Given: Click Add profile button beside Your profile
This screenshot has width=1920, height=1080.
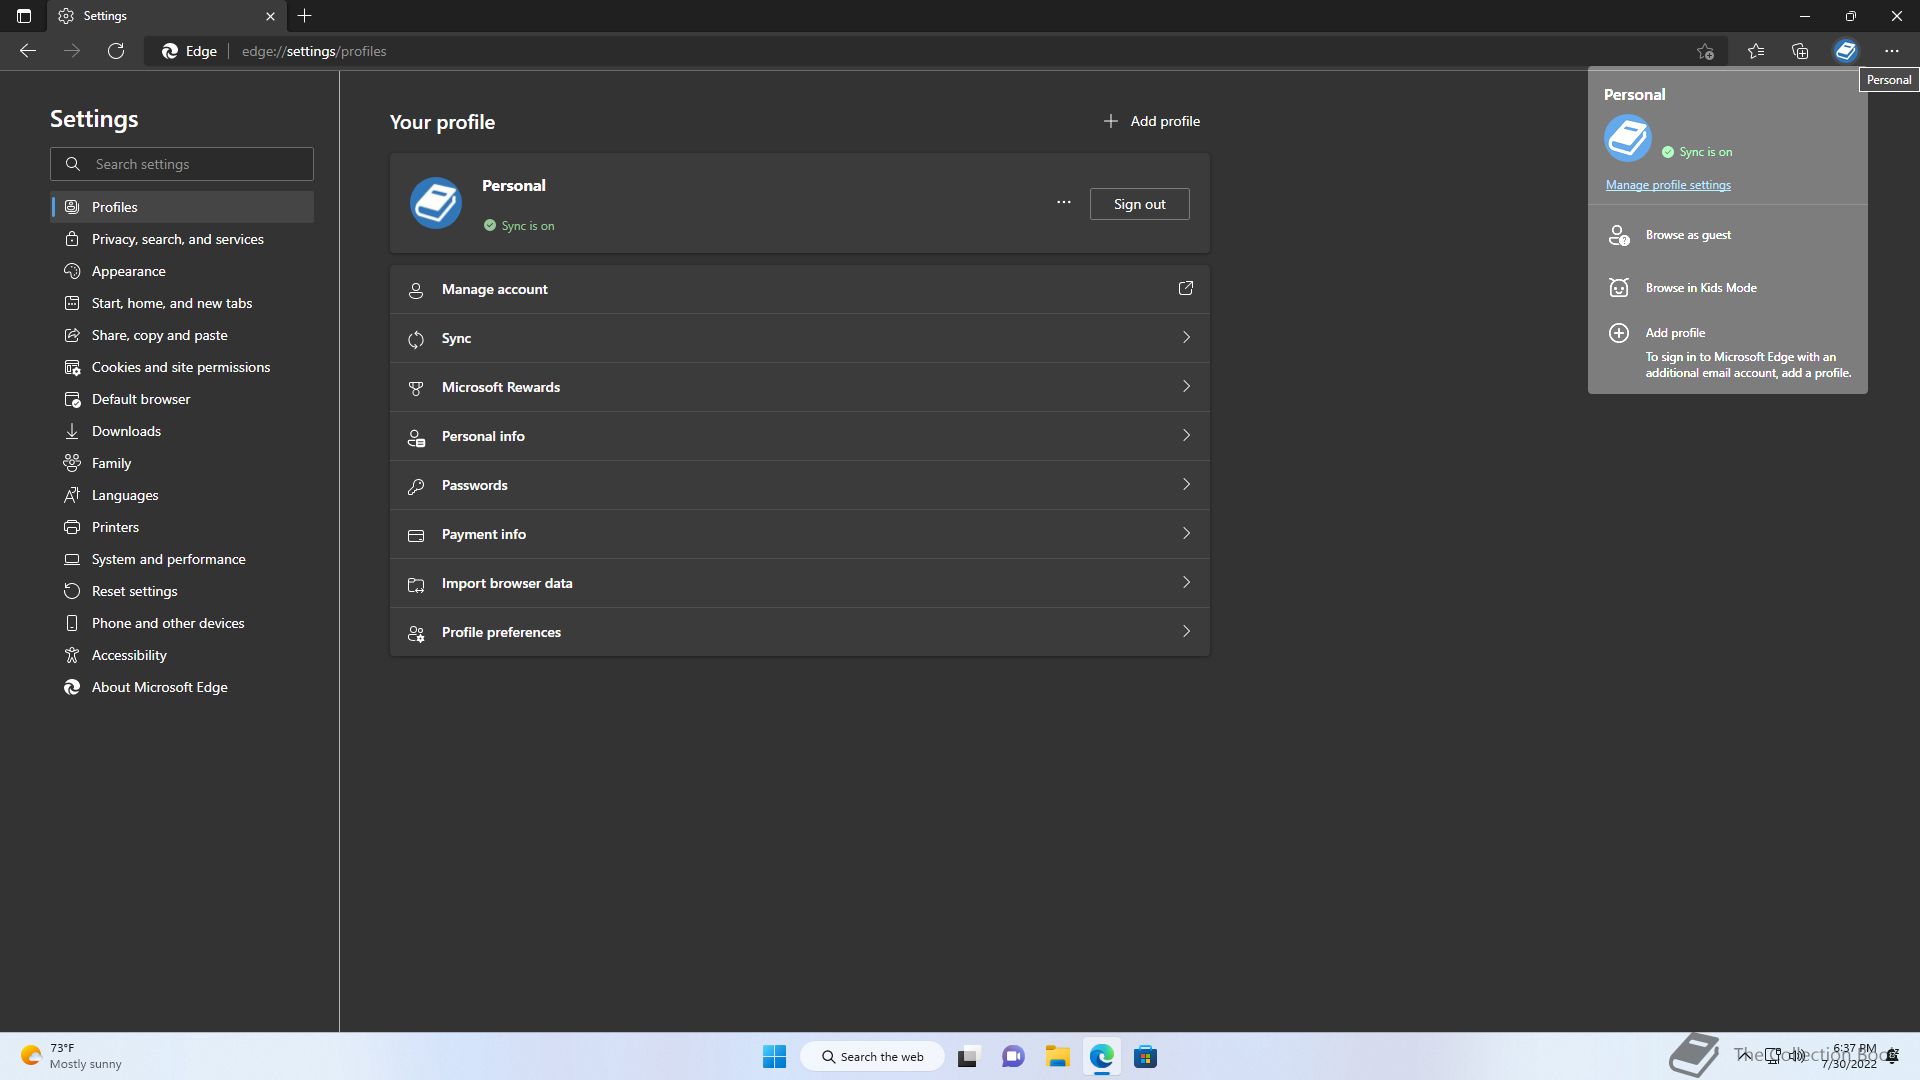Looking at the screenshot, I should [1151, 121].
